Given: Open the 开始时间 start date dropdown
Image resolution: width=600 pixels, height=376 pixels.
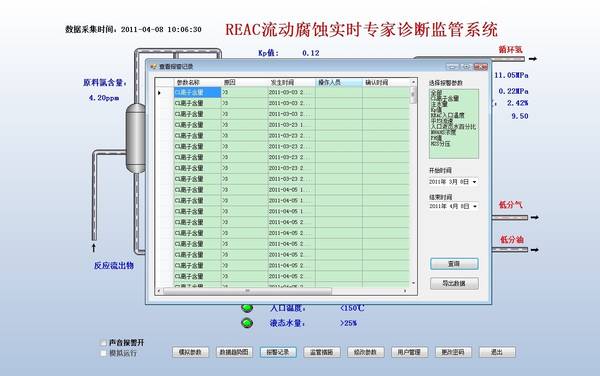Looking at the screenshot, I should tap(474, 182).
